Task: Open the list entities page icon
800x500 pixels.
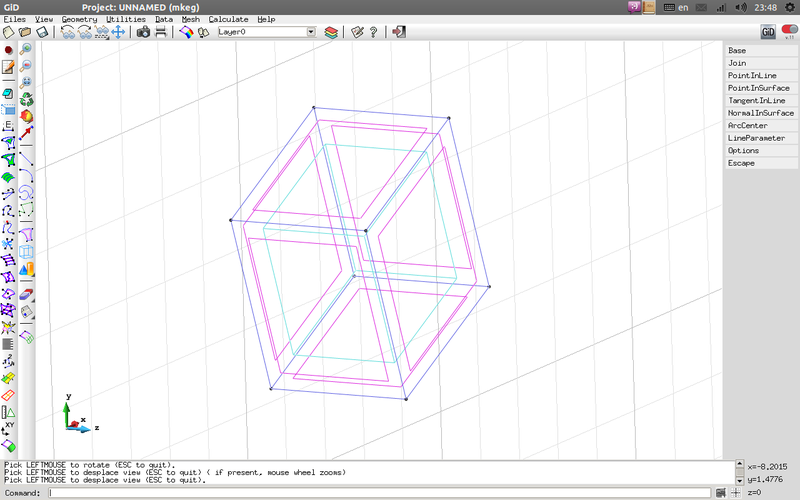Action: [x=26, y=311]
